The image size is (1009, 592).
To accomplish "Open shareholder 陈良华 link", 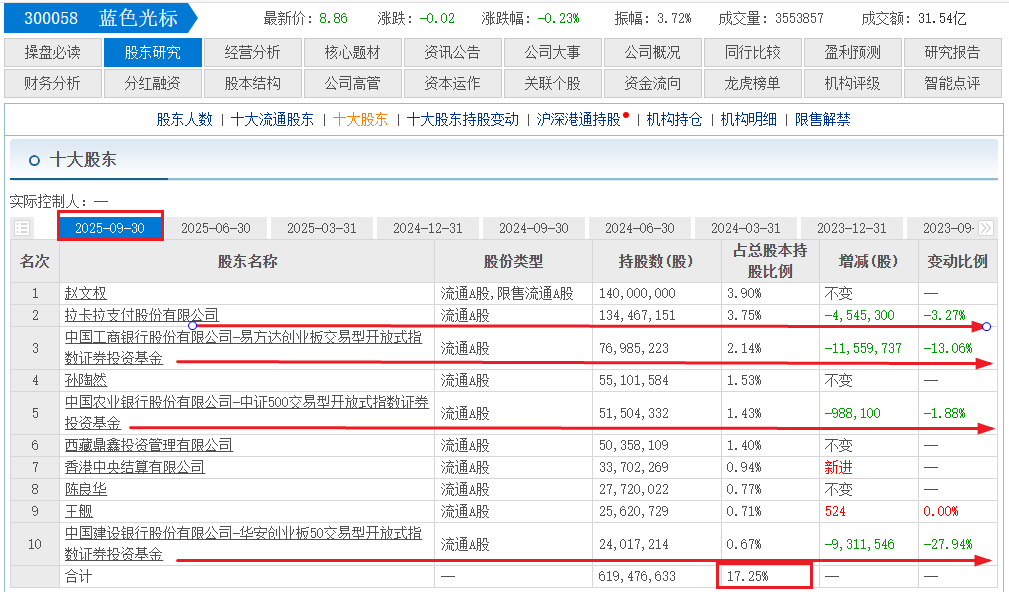I will click(x=86, y=489).
